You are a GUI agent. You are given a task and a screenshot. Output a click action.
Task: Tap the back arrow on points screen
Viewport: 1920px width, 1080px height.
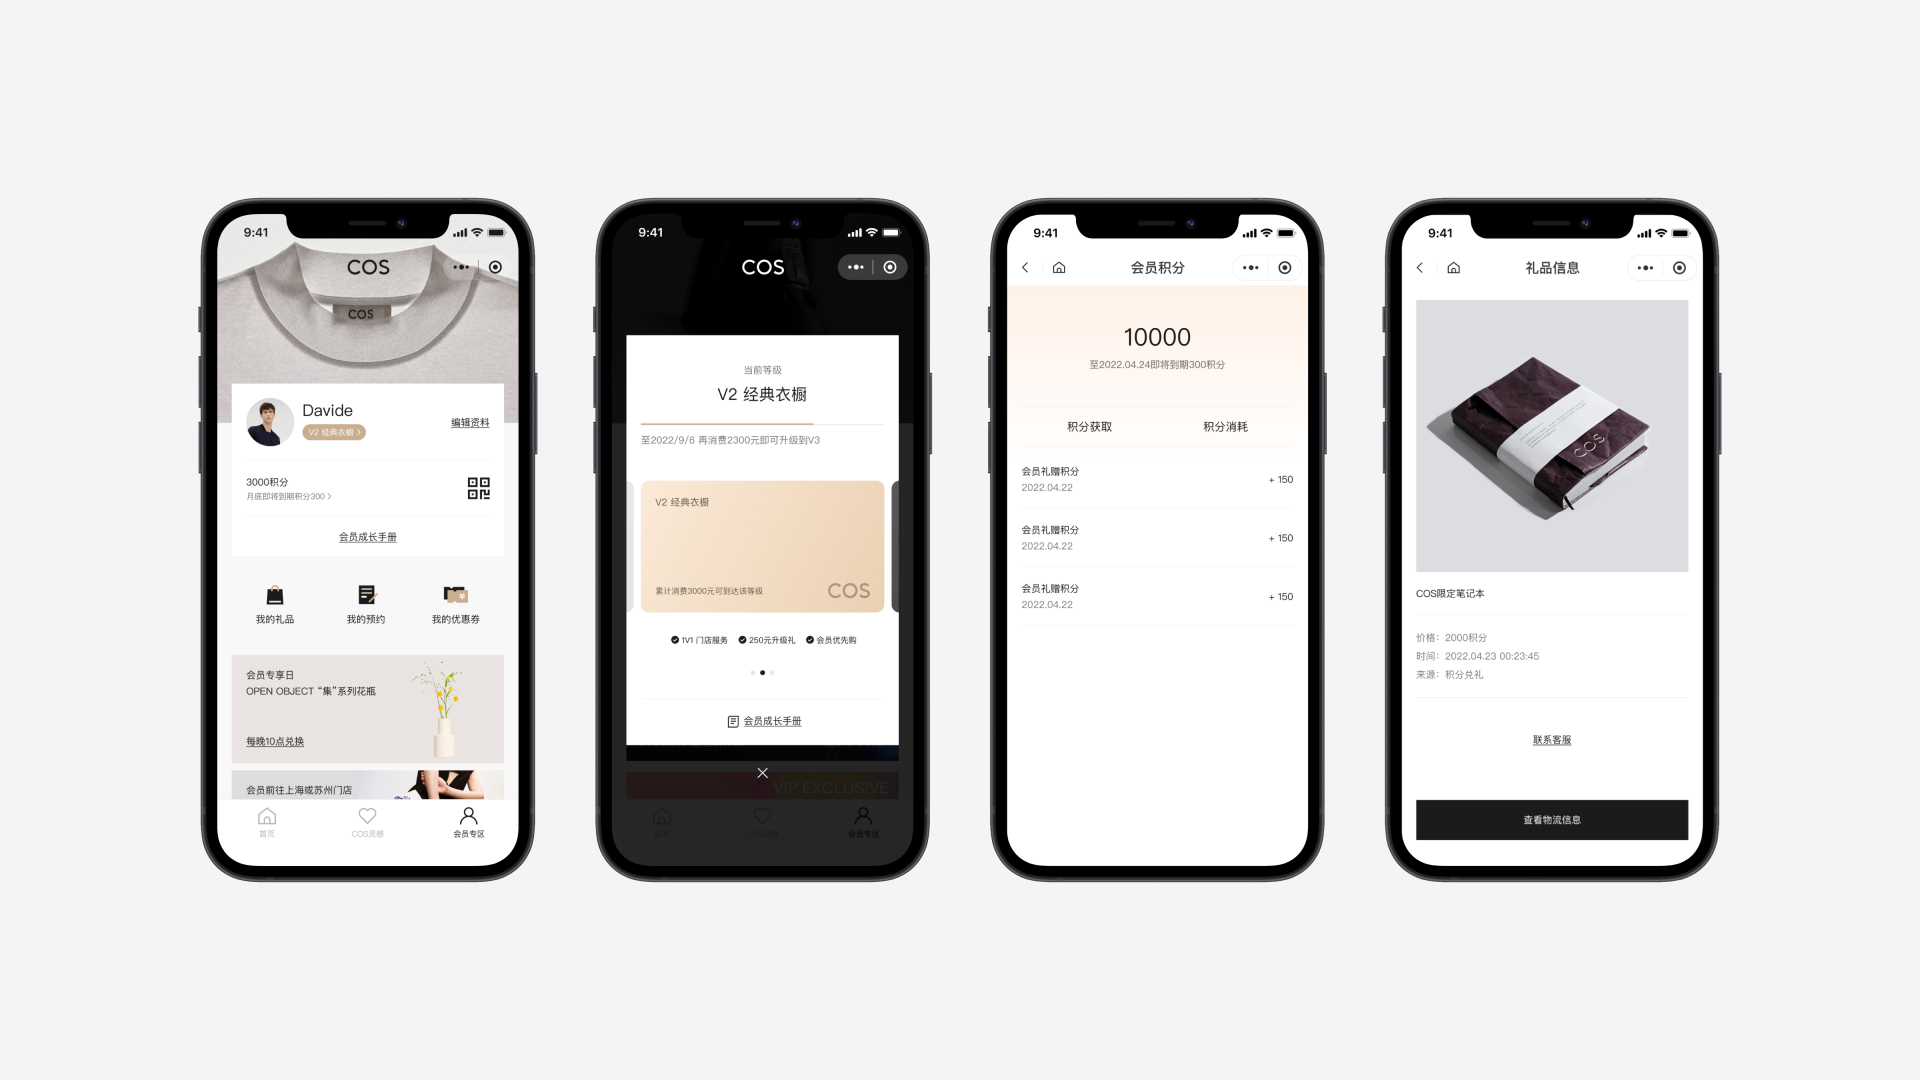click(x=1029, y=268)
